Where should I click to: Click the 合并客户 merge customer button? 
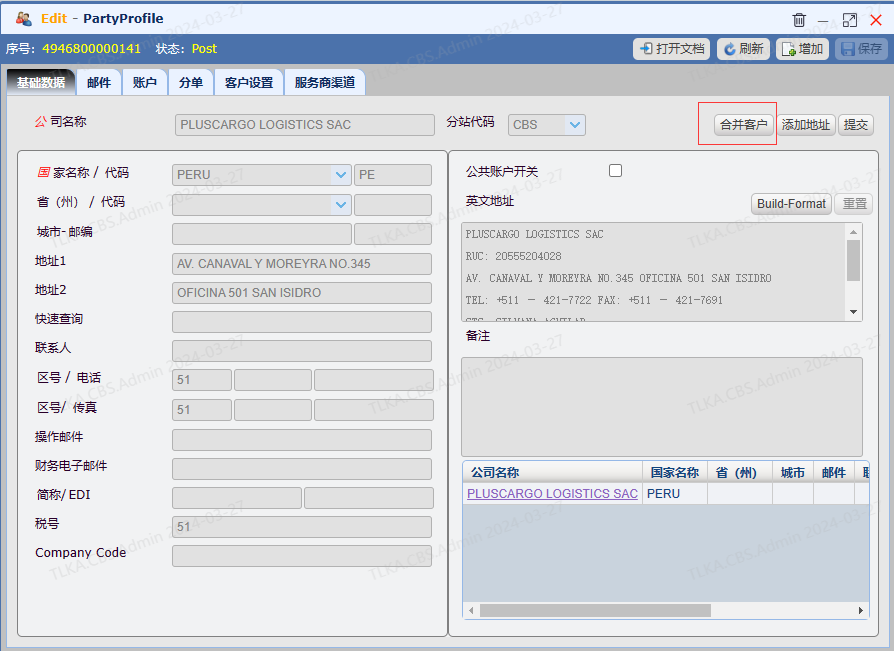[743, 125]
